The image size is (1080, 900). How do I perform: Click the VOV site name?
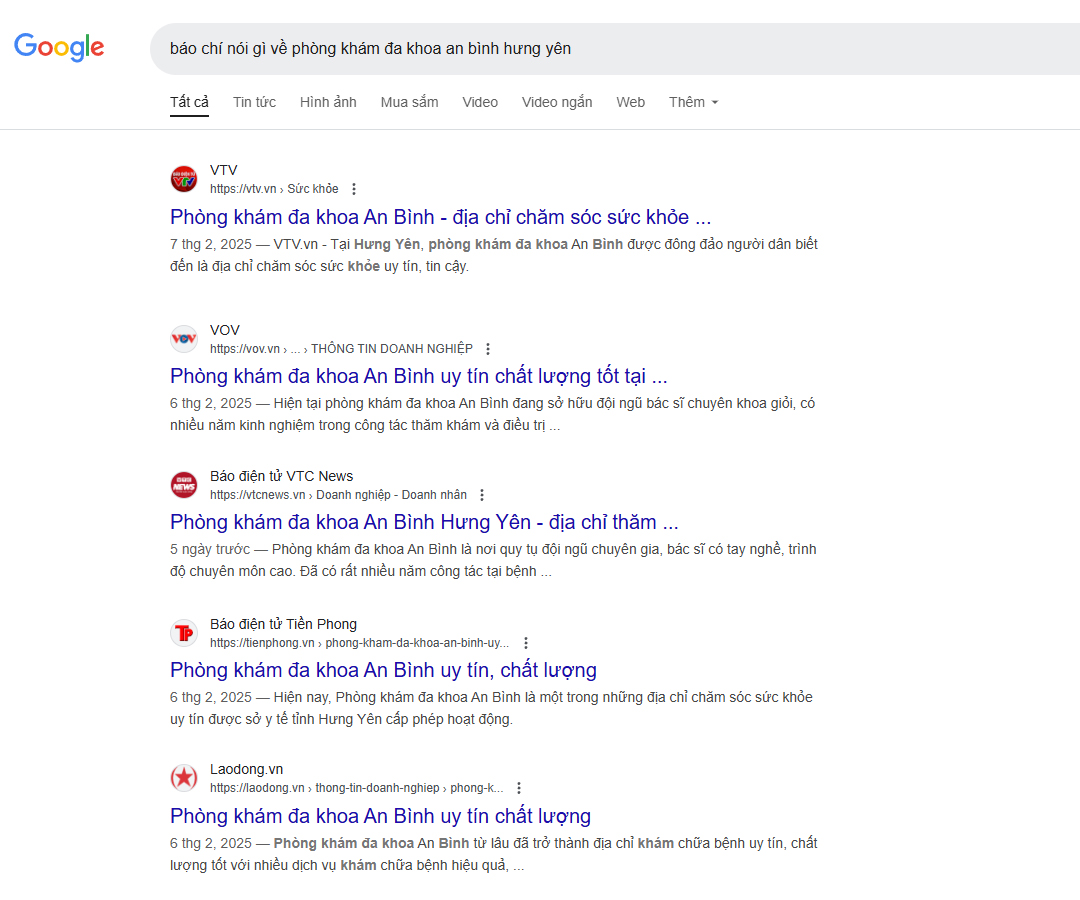pos(225,330)
